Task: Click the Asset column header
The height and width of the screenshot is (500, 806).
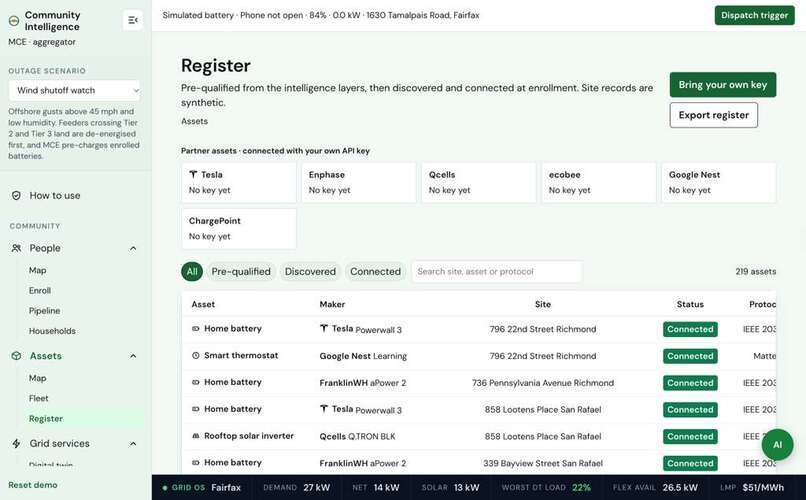Action: click(x=203, y=304)
